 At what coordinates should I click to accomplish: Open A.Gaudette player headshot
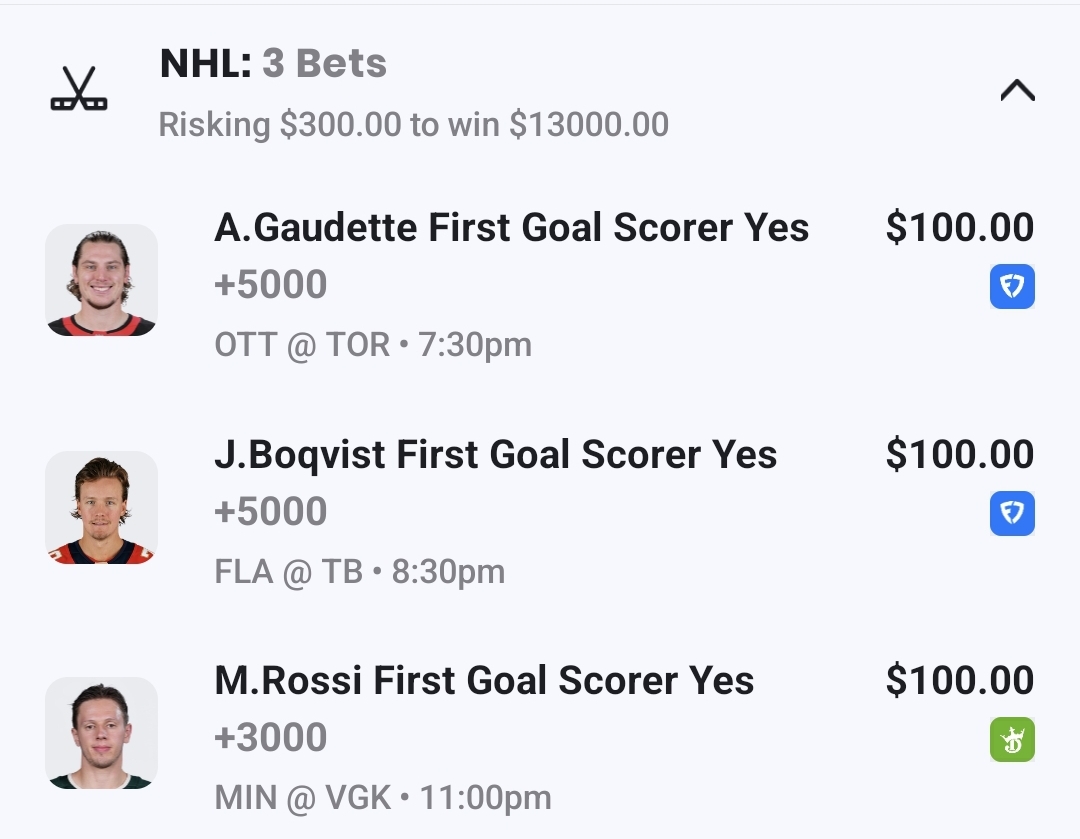(x=101, y=280)
